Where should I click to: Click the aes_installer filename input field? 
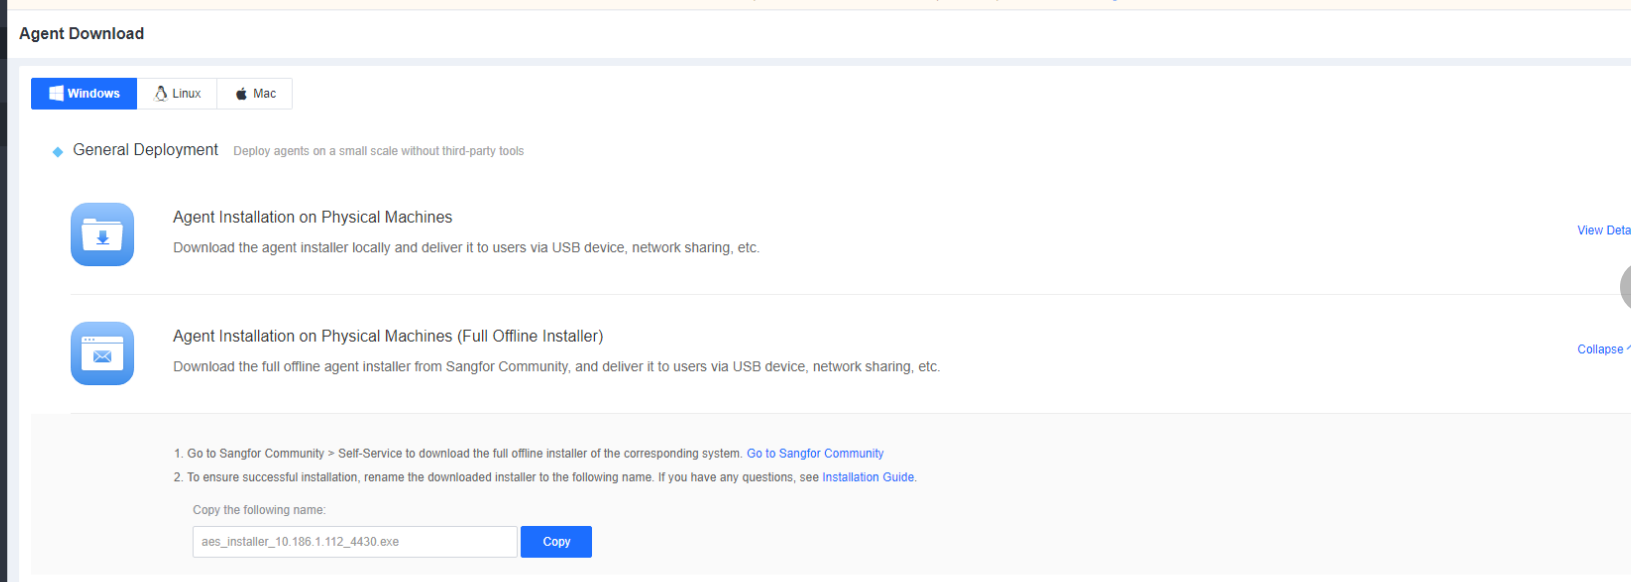coord(354,542)
